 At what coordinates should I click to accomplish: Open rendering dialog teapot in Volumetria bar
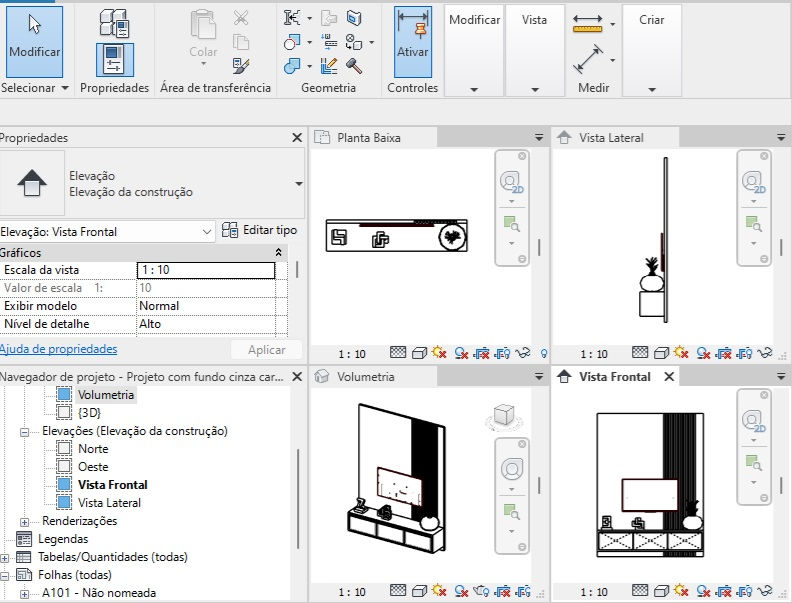[481, 590]
